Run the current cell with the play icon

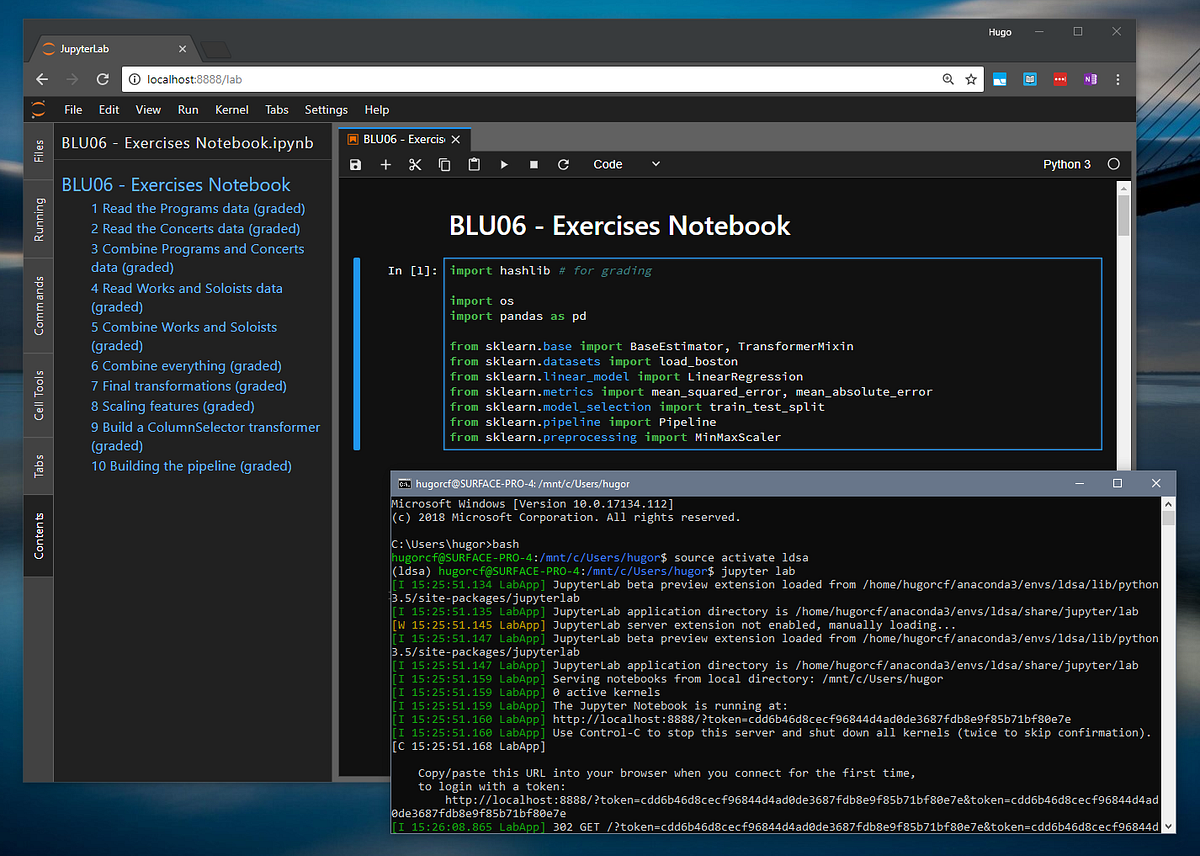[x=504, y=164]
